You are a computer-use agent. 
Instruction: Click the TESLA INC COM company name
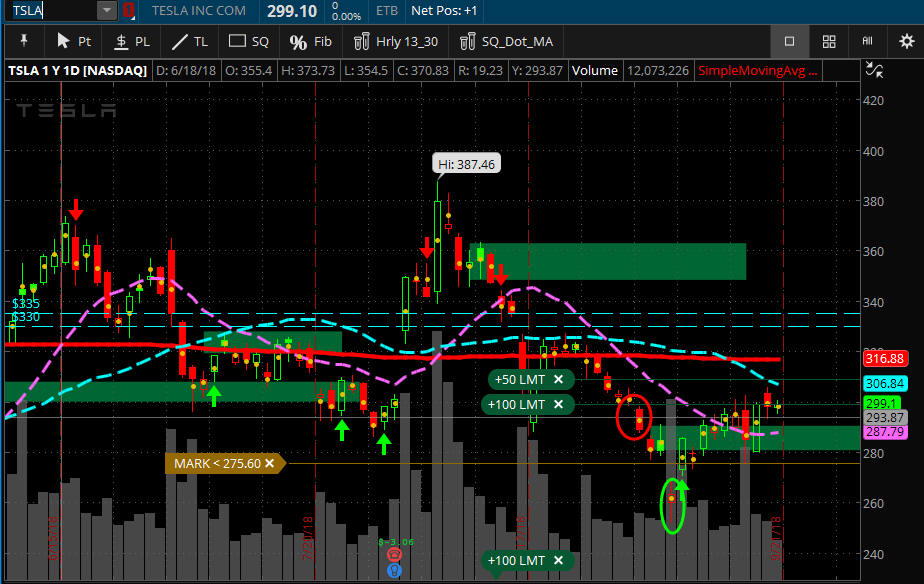[199, 11]
